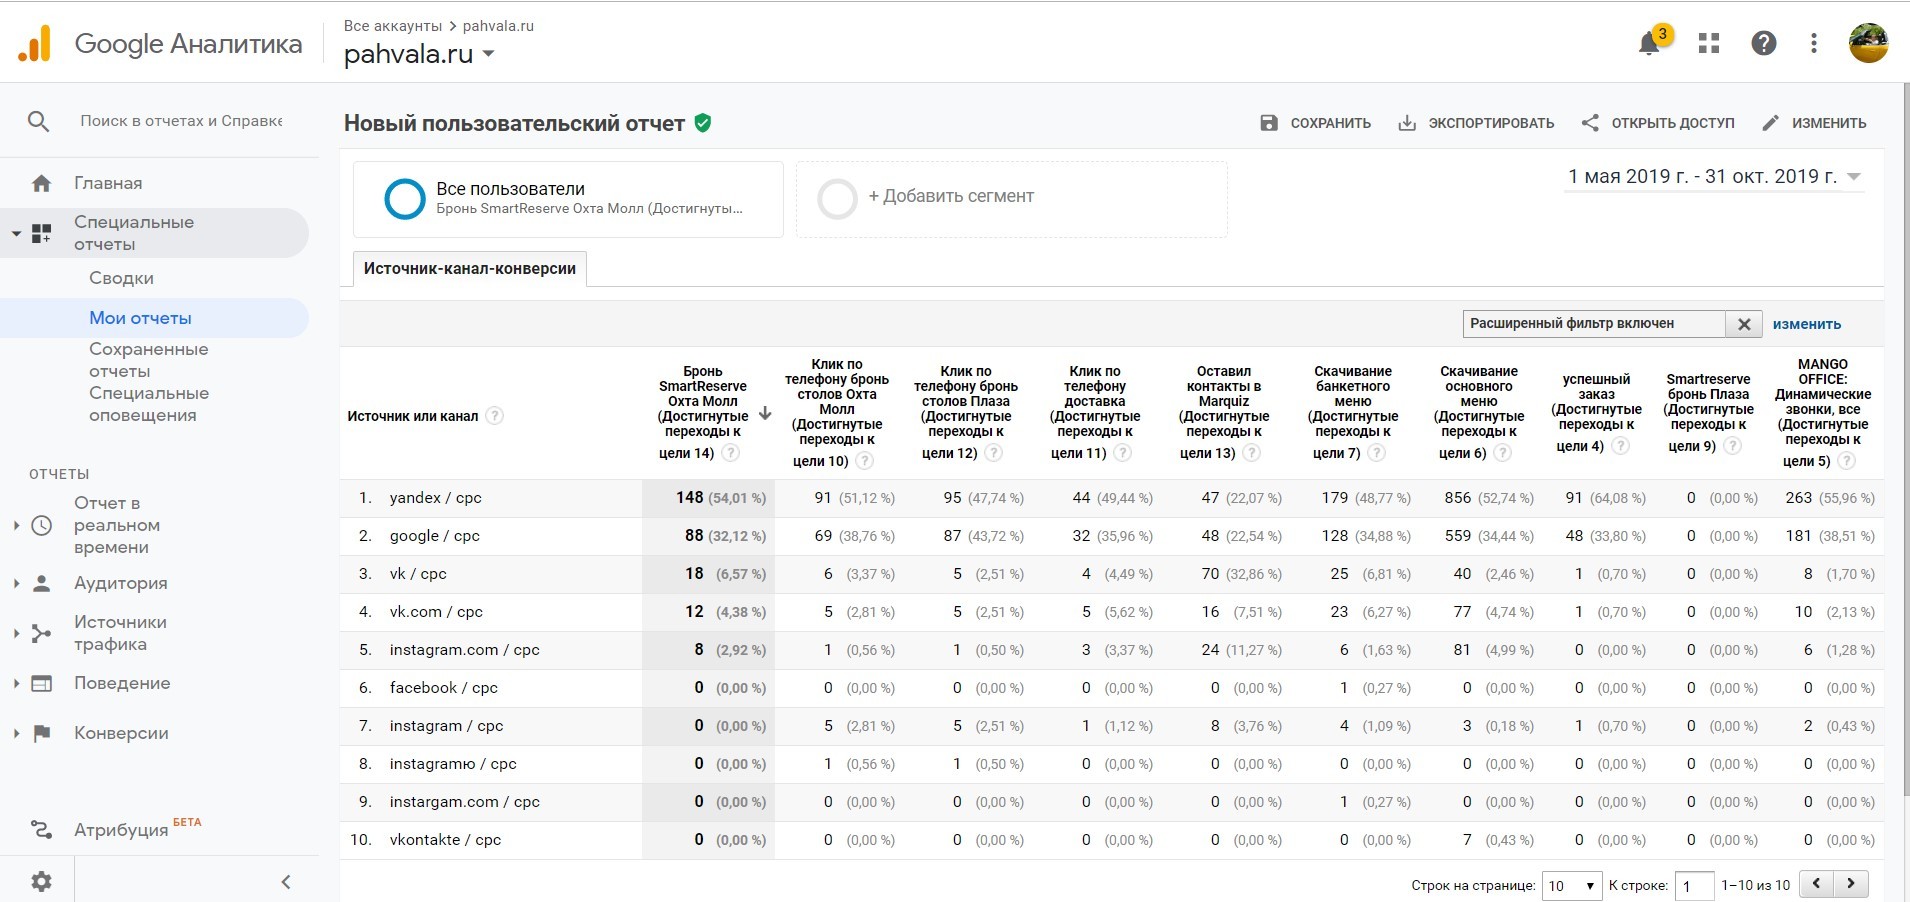Open Мои отчеты in the sidebar
1910x902 pixels.
[140, 318]
